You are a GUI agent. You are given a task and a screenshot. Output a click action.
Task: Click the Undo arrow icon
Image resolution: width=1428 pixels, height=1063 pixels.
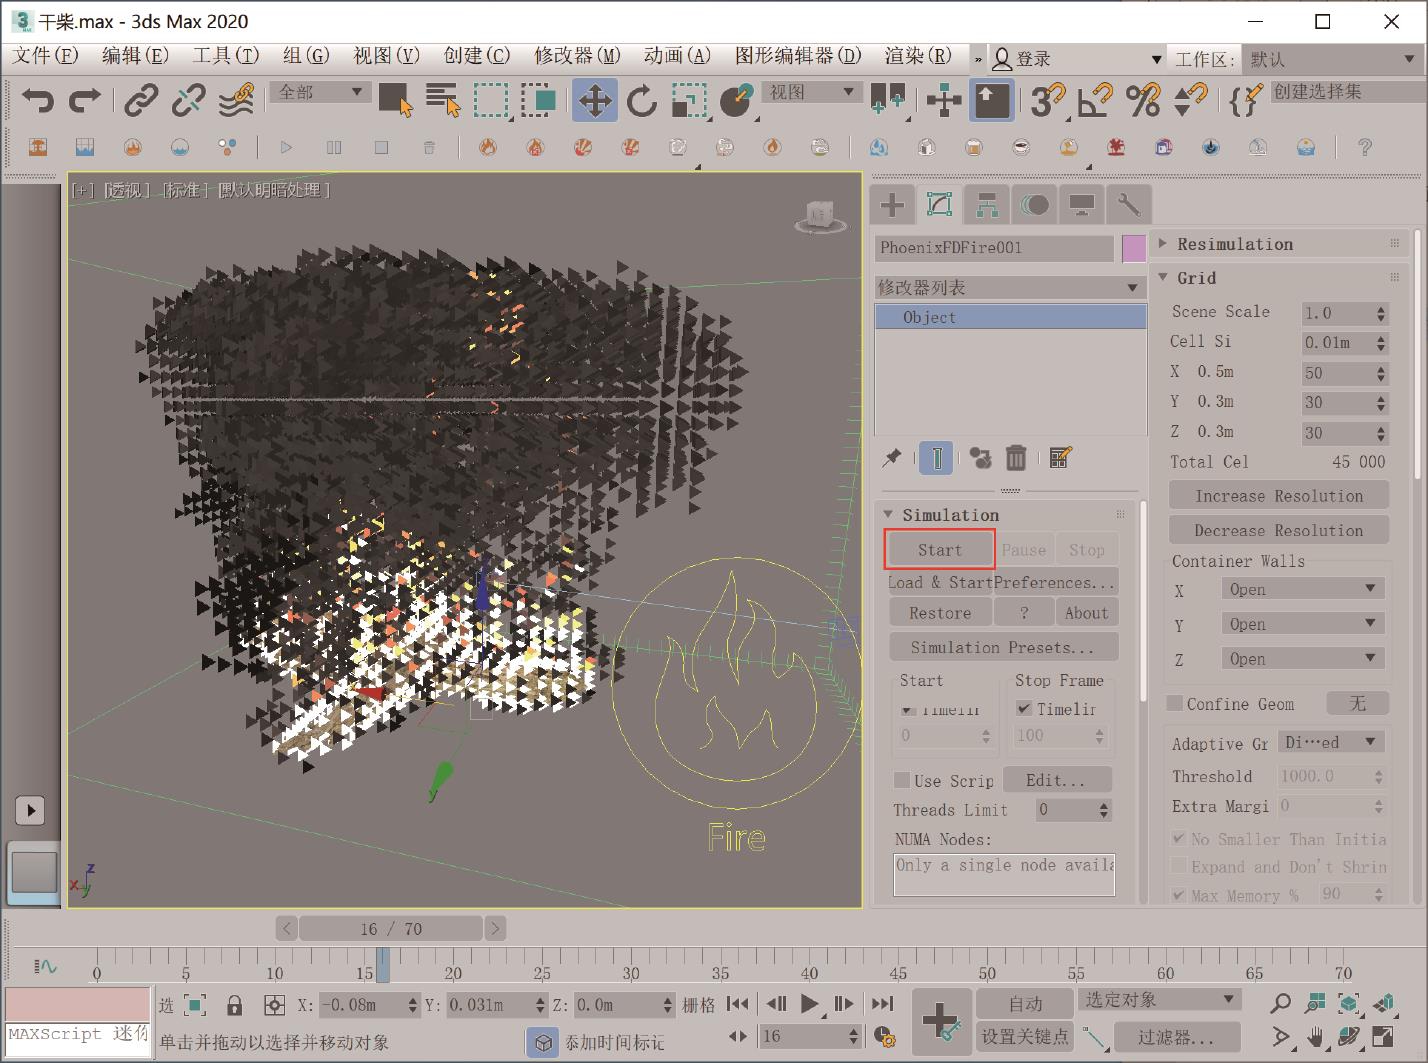(37, 100)
